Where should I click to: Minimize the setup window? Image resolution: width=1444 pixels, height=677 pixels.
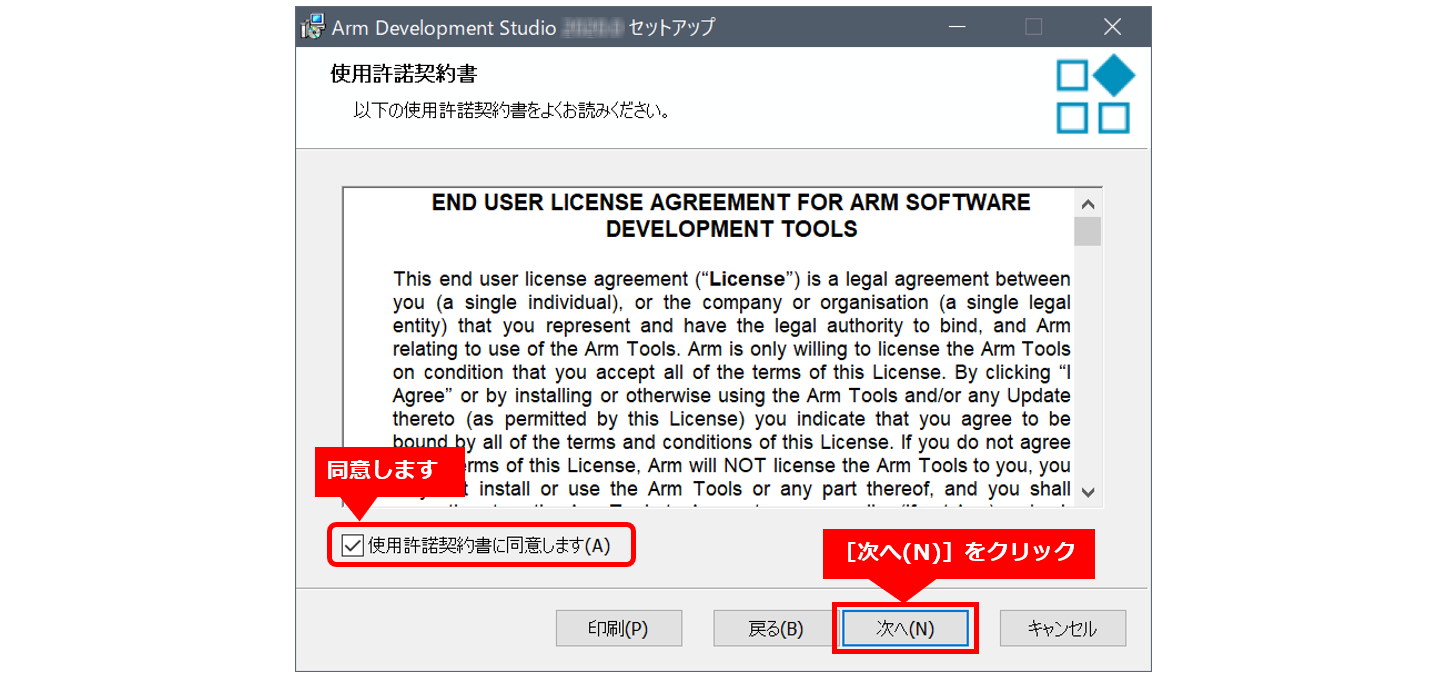pos(958,27)
